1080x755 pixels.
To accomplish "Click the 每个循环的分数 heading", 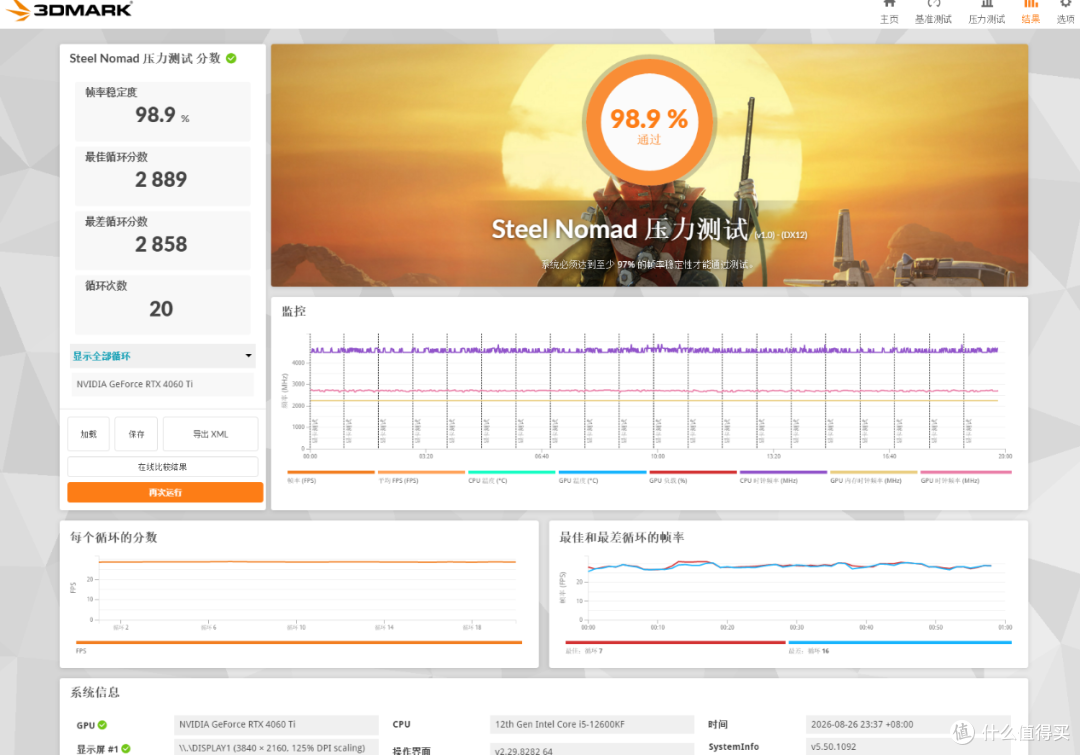I will pyautogui.click(x=114, y=537).
